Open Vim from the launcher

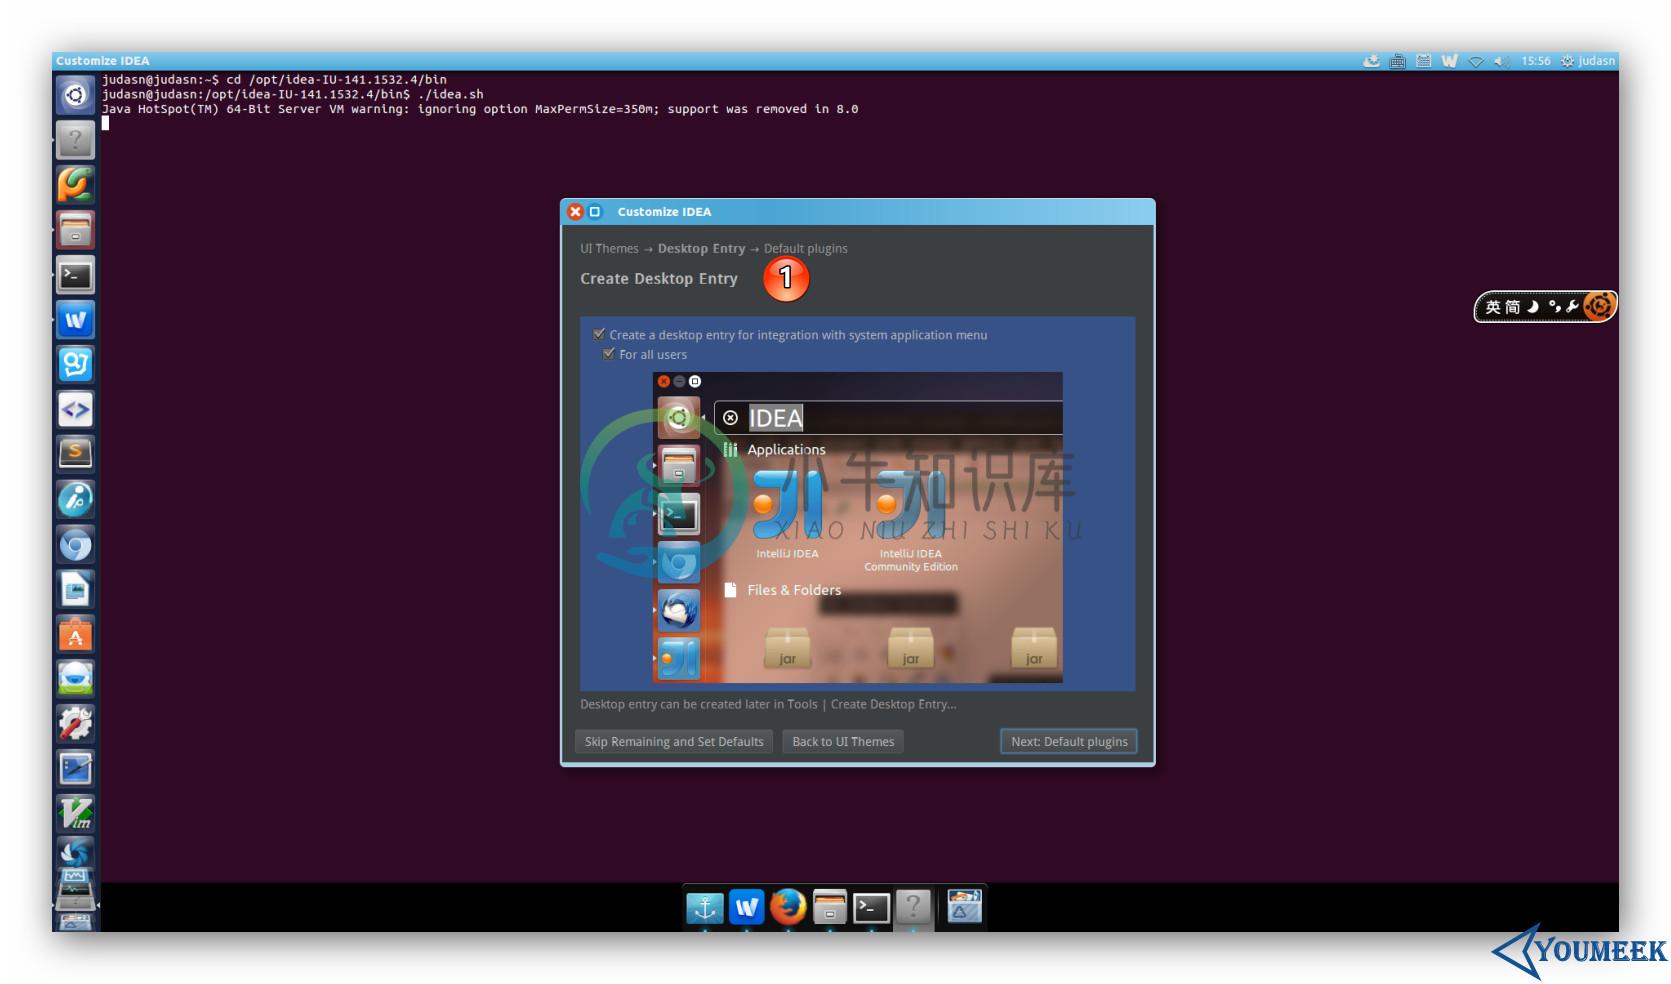tap(75, 813)
